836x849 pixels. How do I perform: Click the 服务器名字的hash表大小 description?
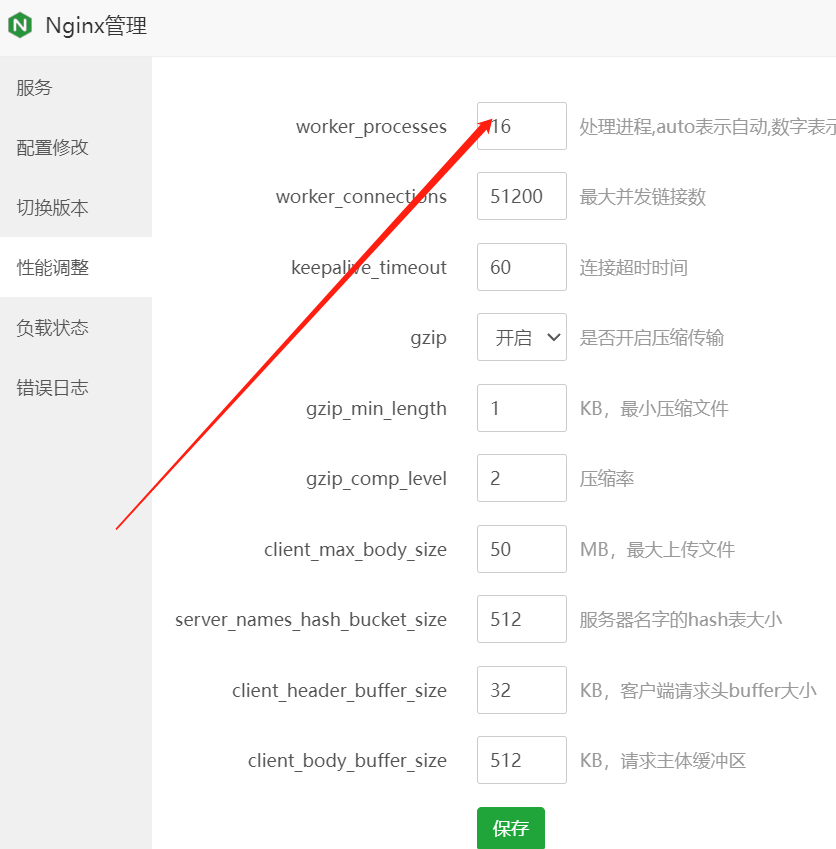pyautogui.click(x=681, y=619)
